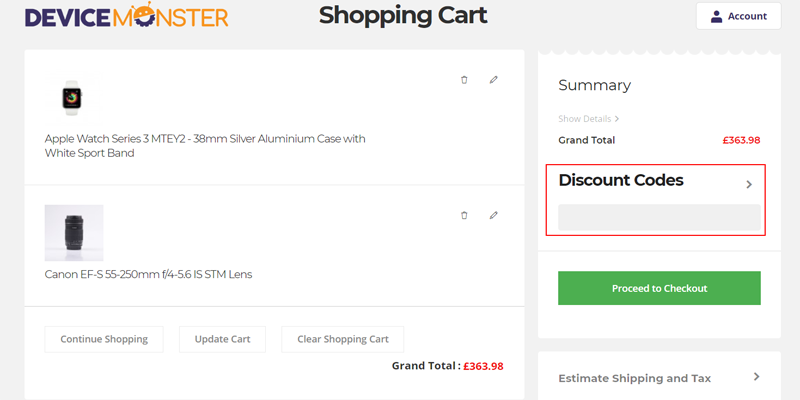Image resolution: width=800 pixels, height=400 pixels.
Task: Clear Shopping Cart contents
Action: (342, 339)
